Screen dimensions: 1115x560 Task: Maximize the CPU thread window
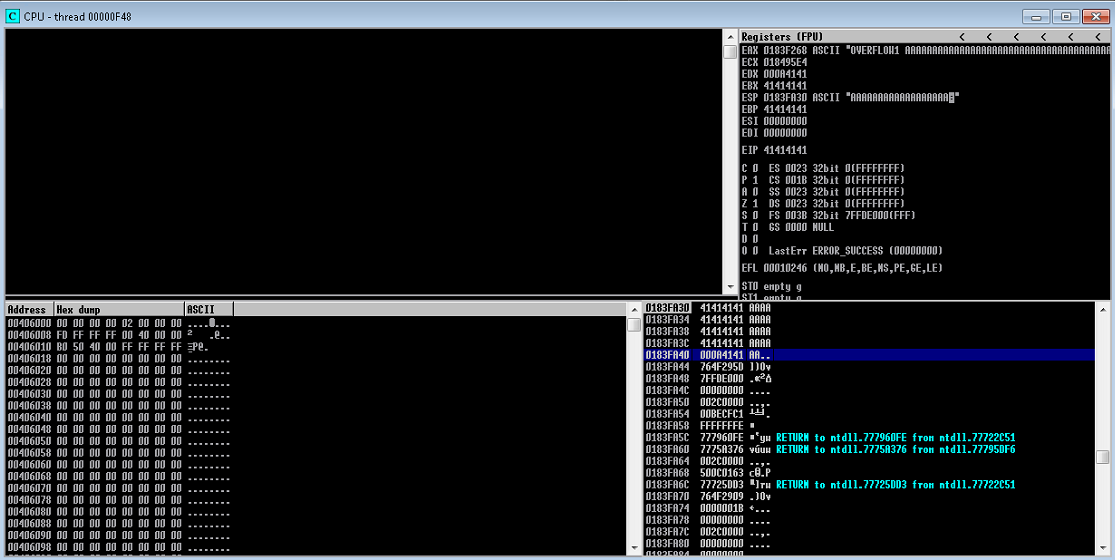(x=1066, y=16)
